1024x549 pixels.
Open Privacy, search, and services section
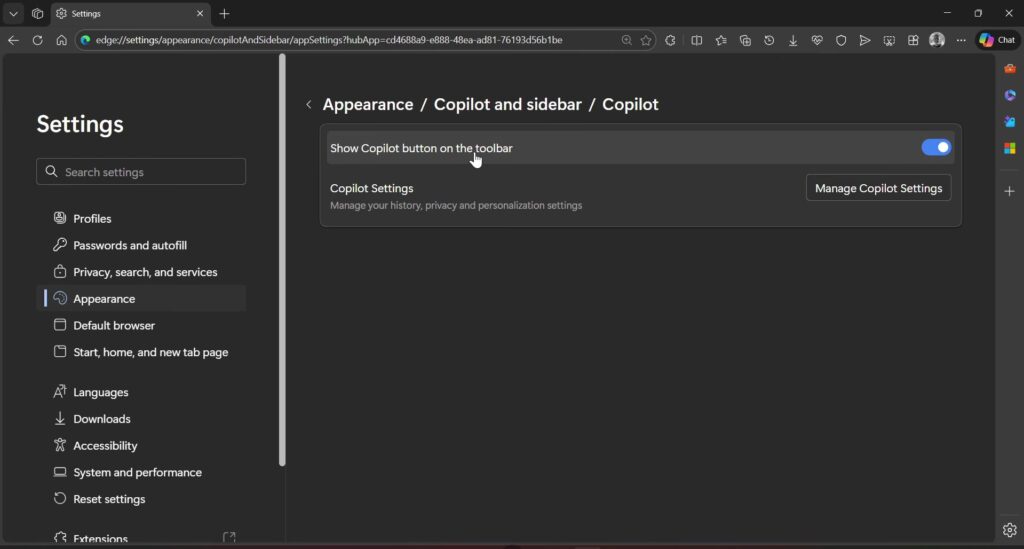(142, 272)
